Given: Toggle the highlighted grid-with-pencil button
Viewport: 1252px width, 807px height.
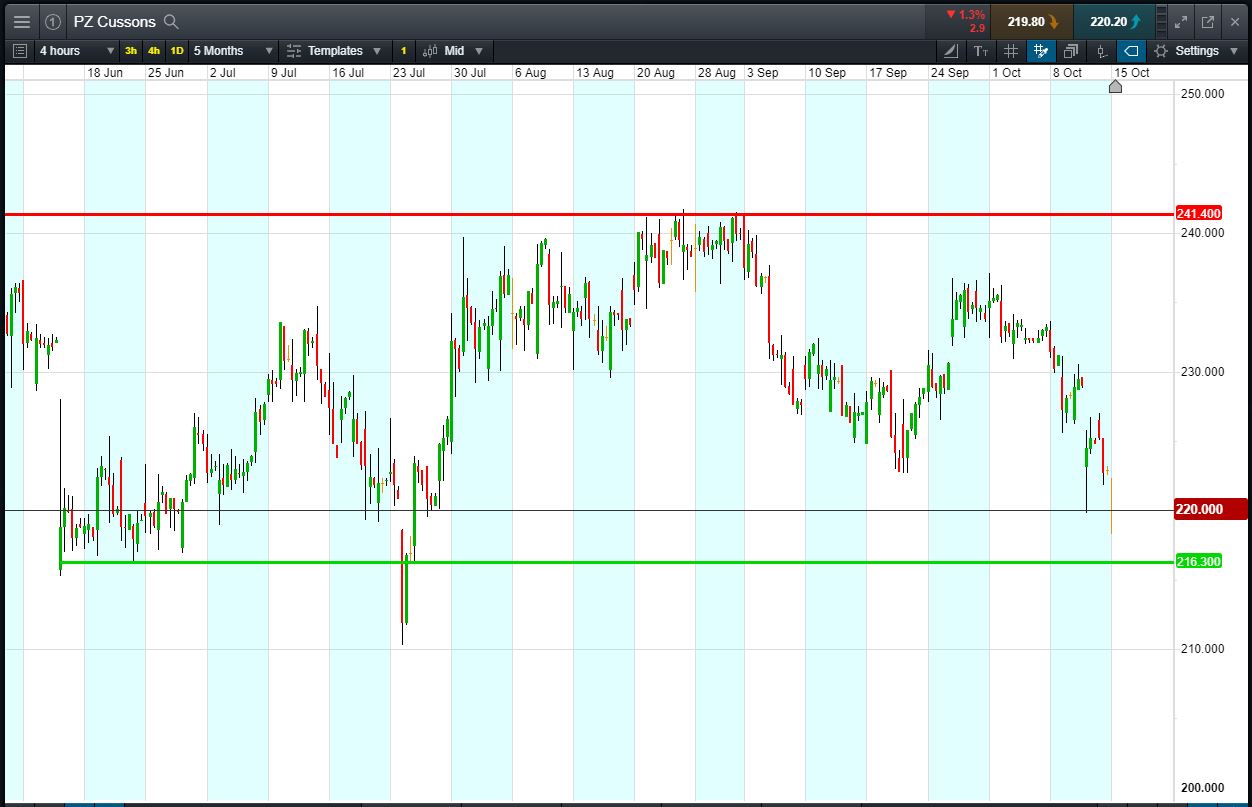Looking at the screenshot, I should click(x=1041, y=51).
